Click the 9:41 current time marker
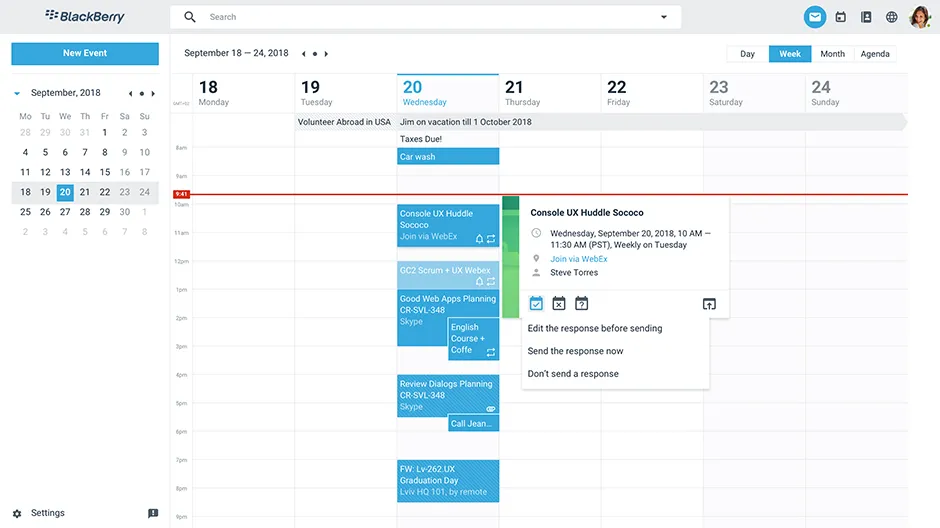The height and width of the screenshot is (528, 940). pos(181,194)
